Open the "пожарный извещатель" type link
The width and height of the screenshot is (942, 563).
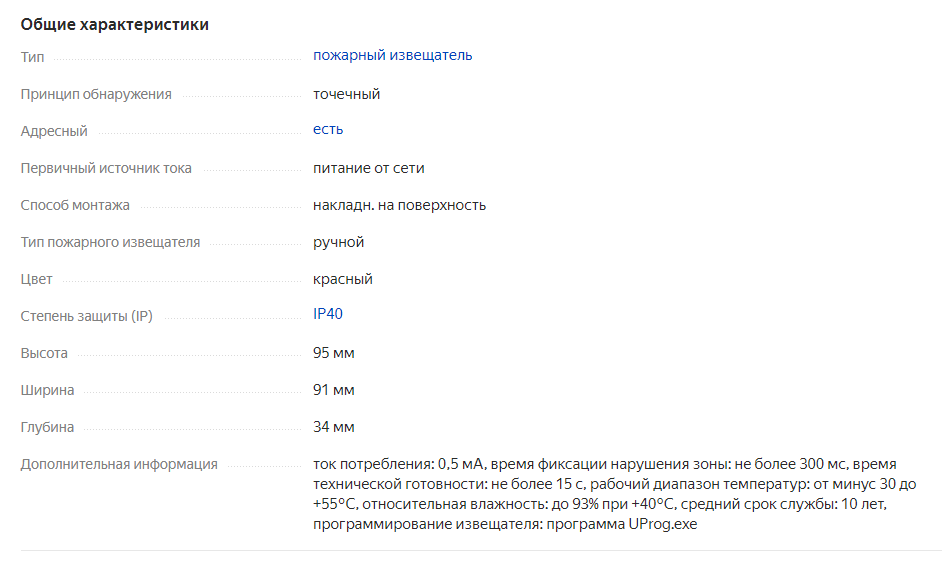[392, 56]
